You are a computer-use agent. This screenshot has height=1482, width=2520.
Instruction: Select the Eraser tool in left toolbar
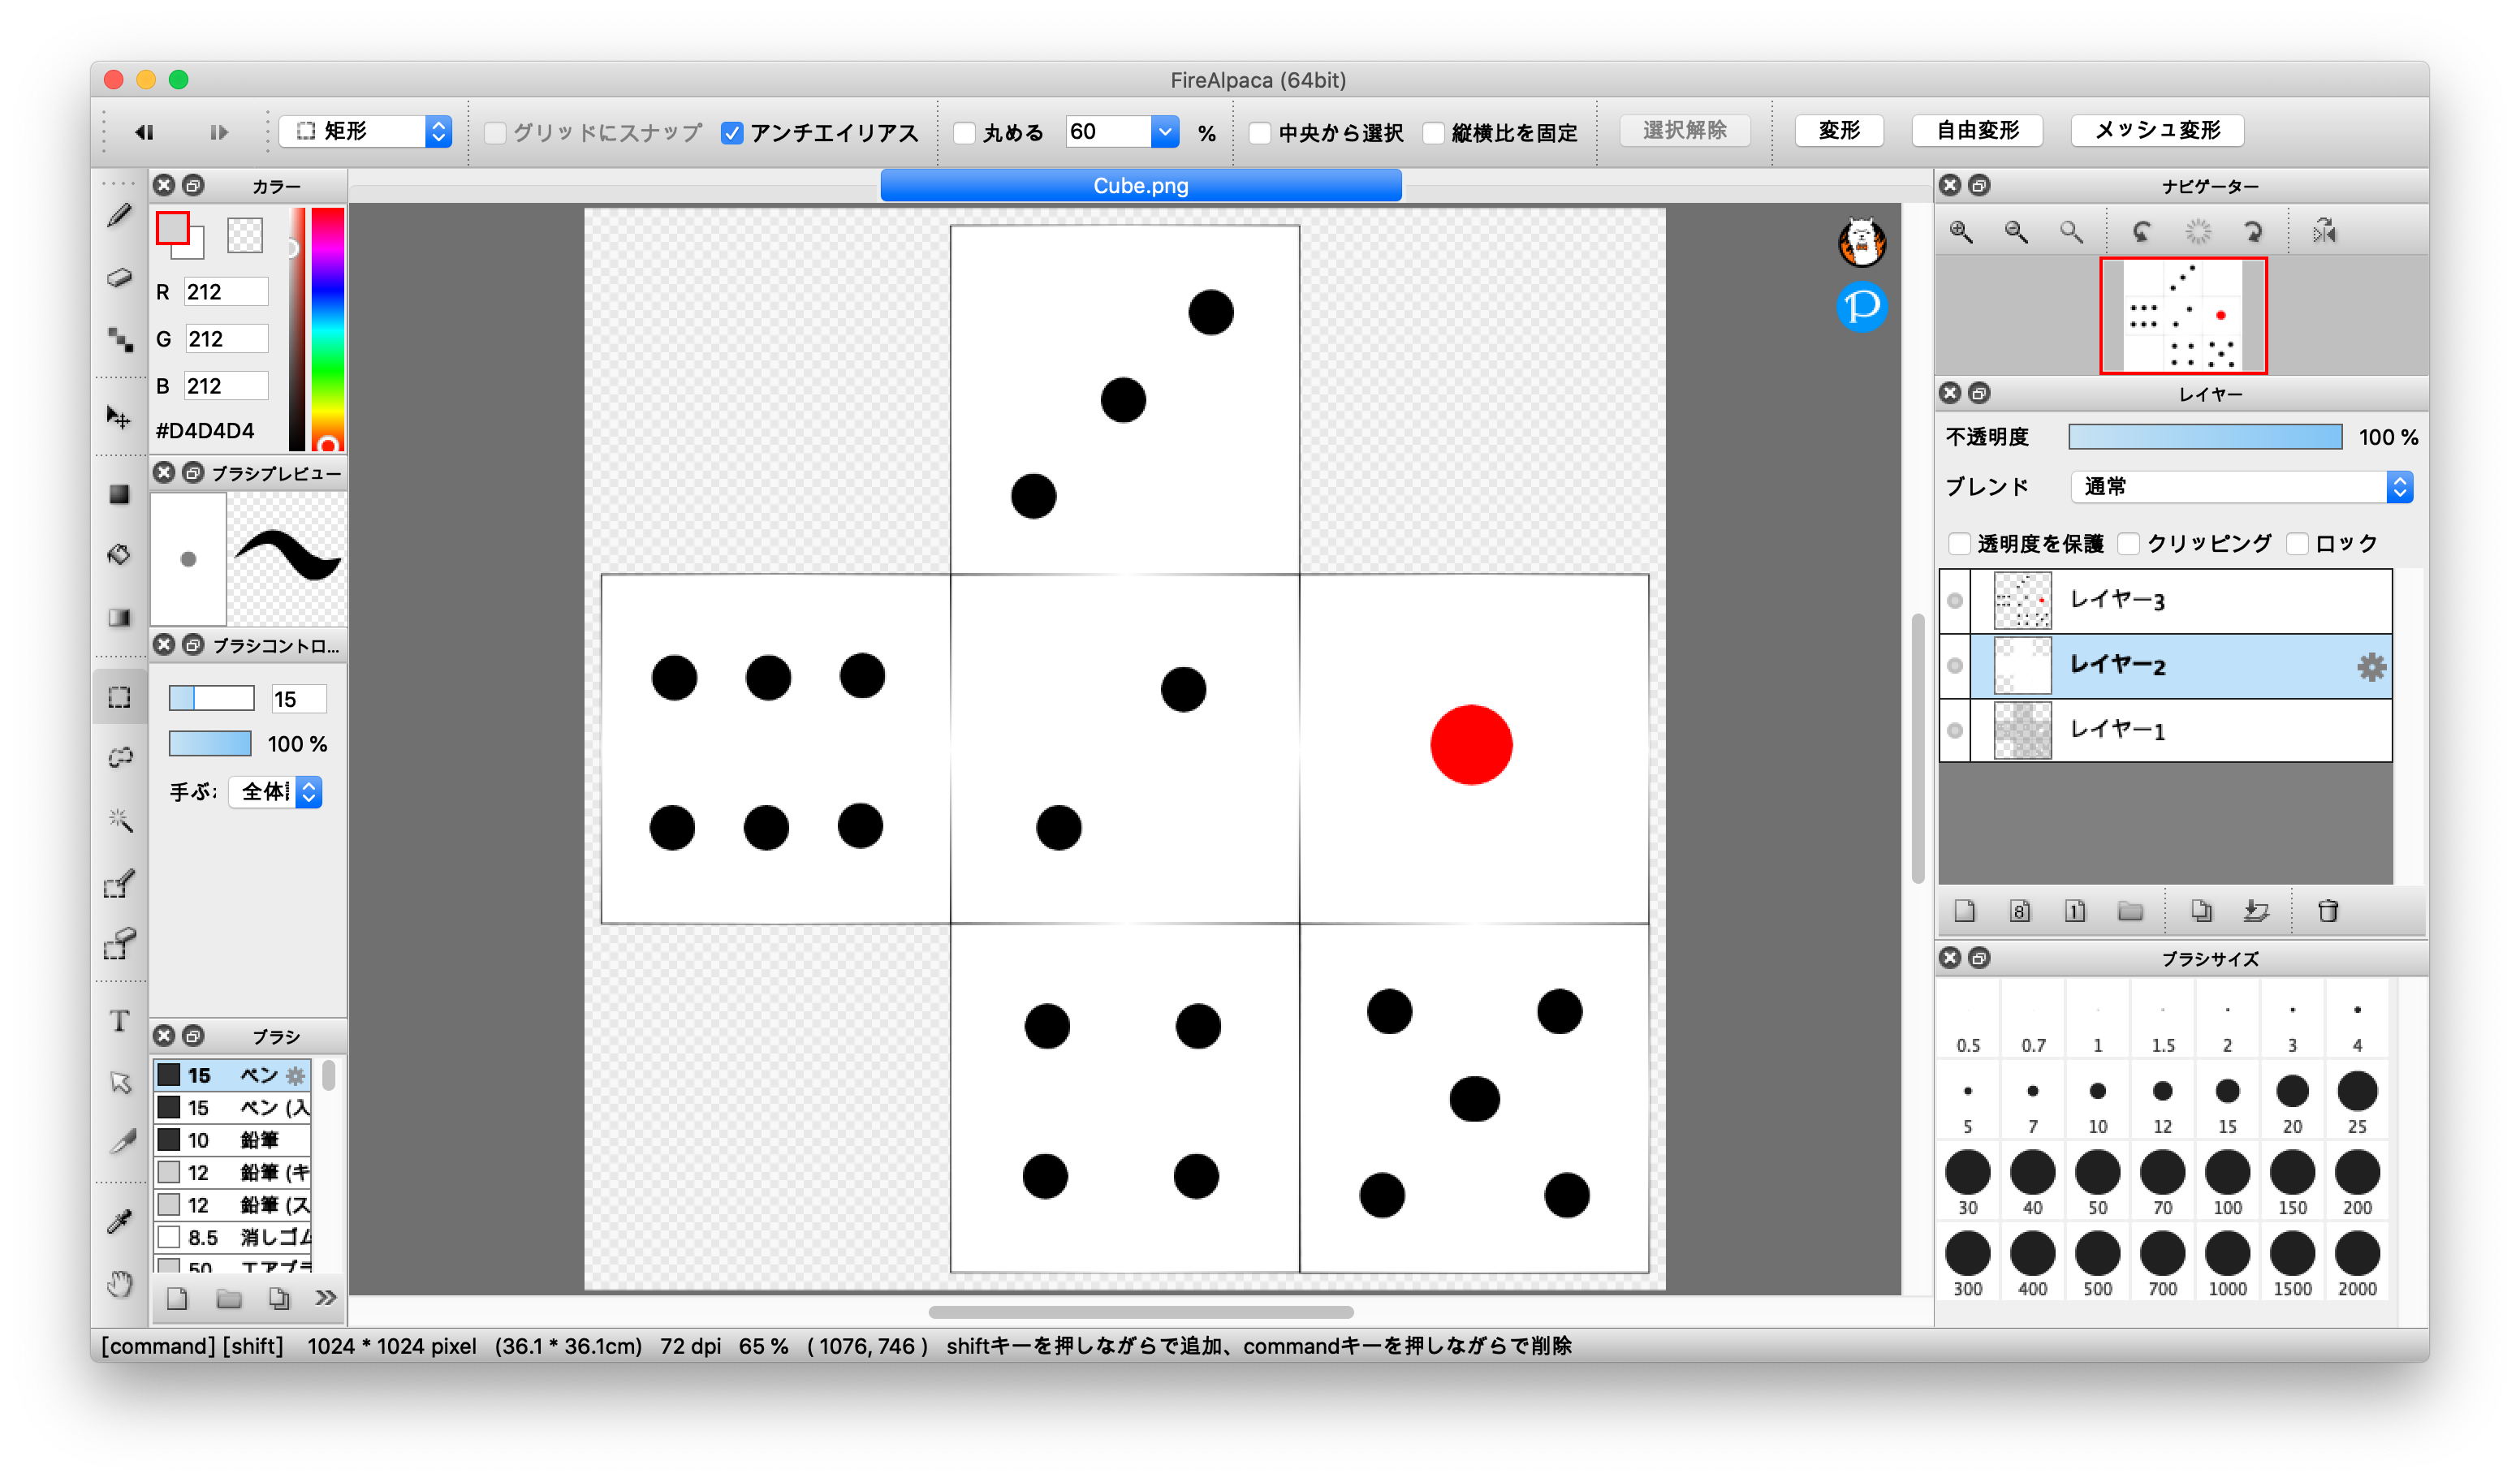point(119,277)
